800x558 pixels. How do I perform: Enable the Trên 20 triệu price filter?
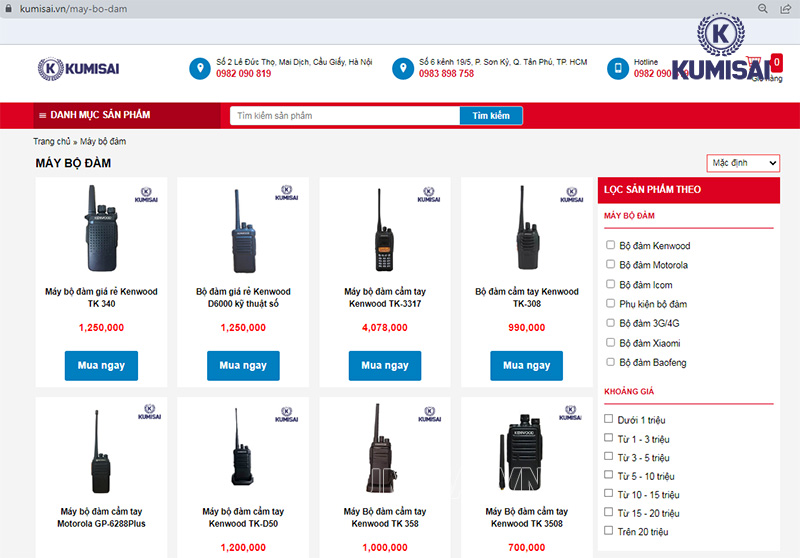tap(608, 530)
